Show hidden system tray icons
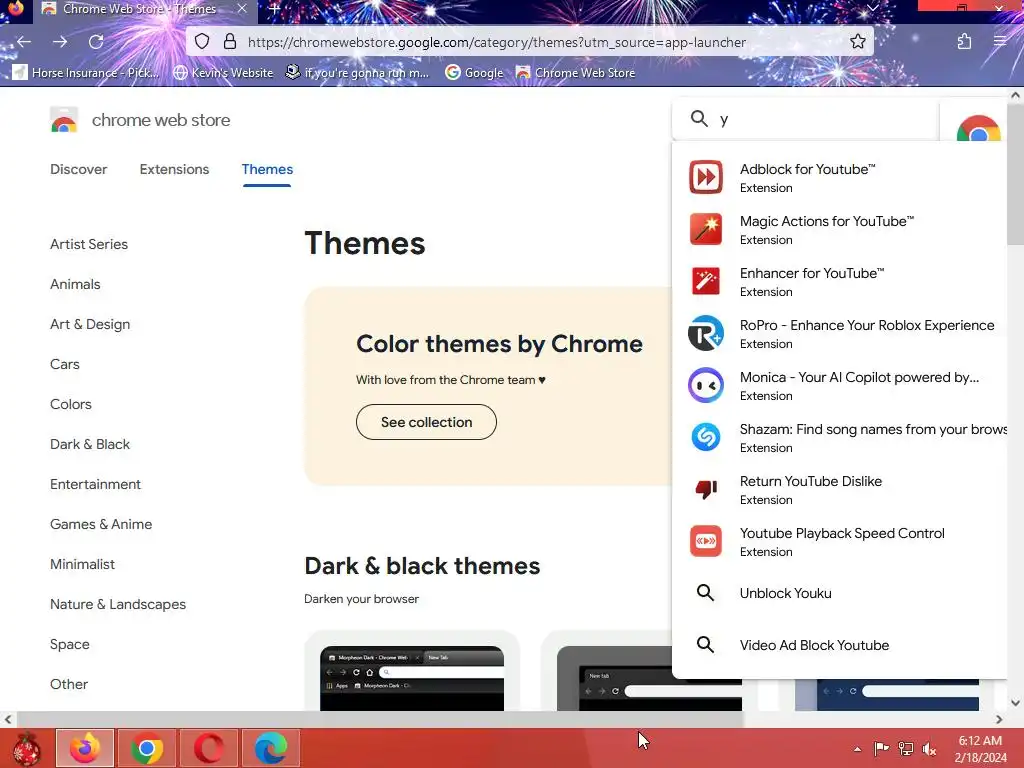This screenshot has height=768, width=1024. pyautogui.click(x=857, y=749)
